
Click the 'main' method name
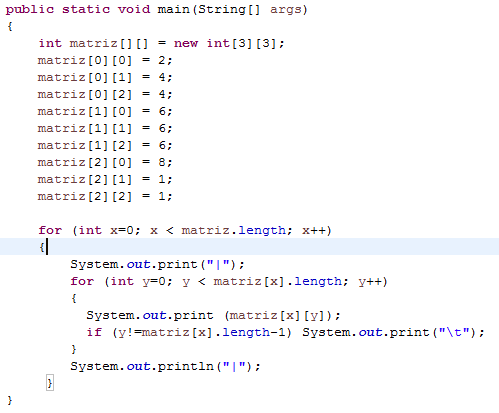coord(173,9)
